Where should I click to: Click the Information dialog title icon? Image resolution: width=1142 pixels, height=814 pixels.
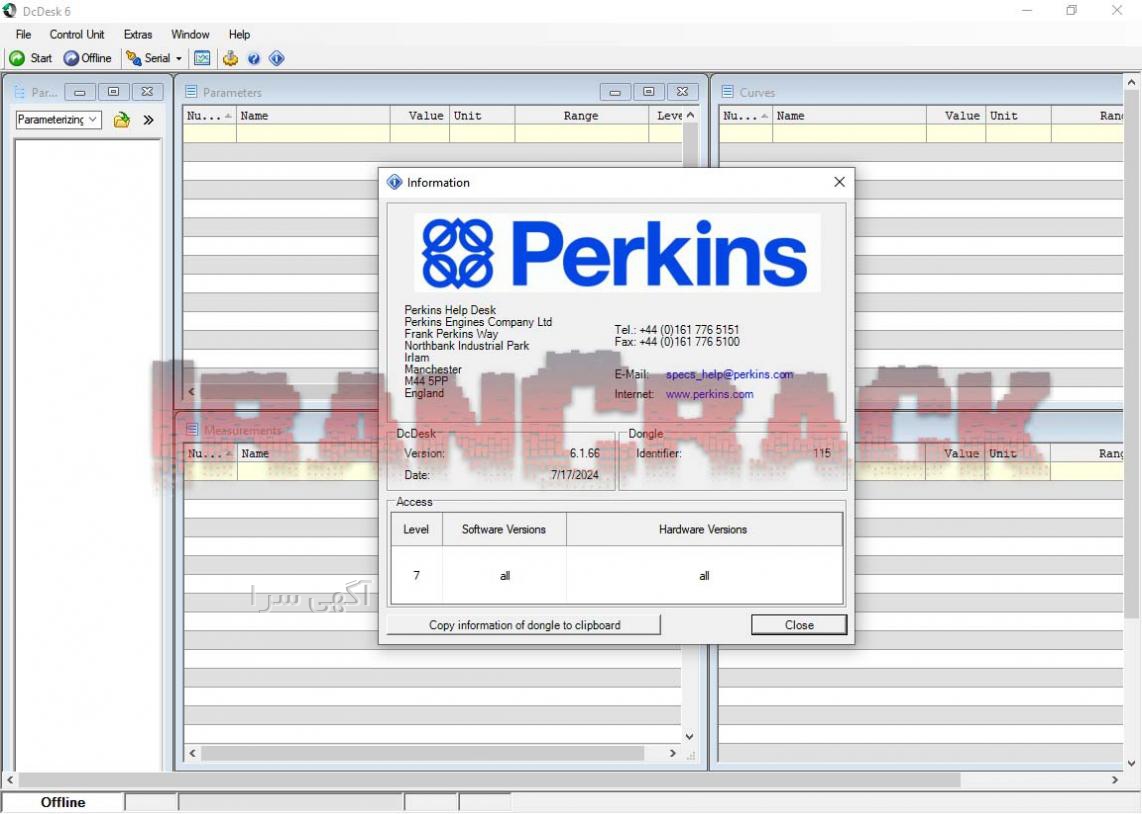click(394, 182)
